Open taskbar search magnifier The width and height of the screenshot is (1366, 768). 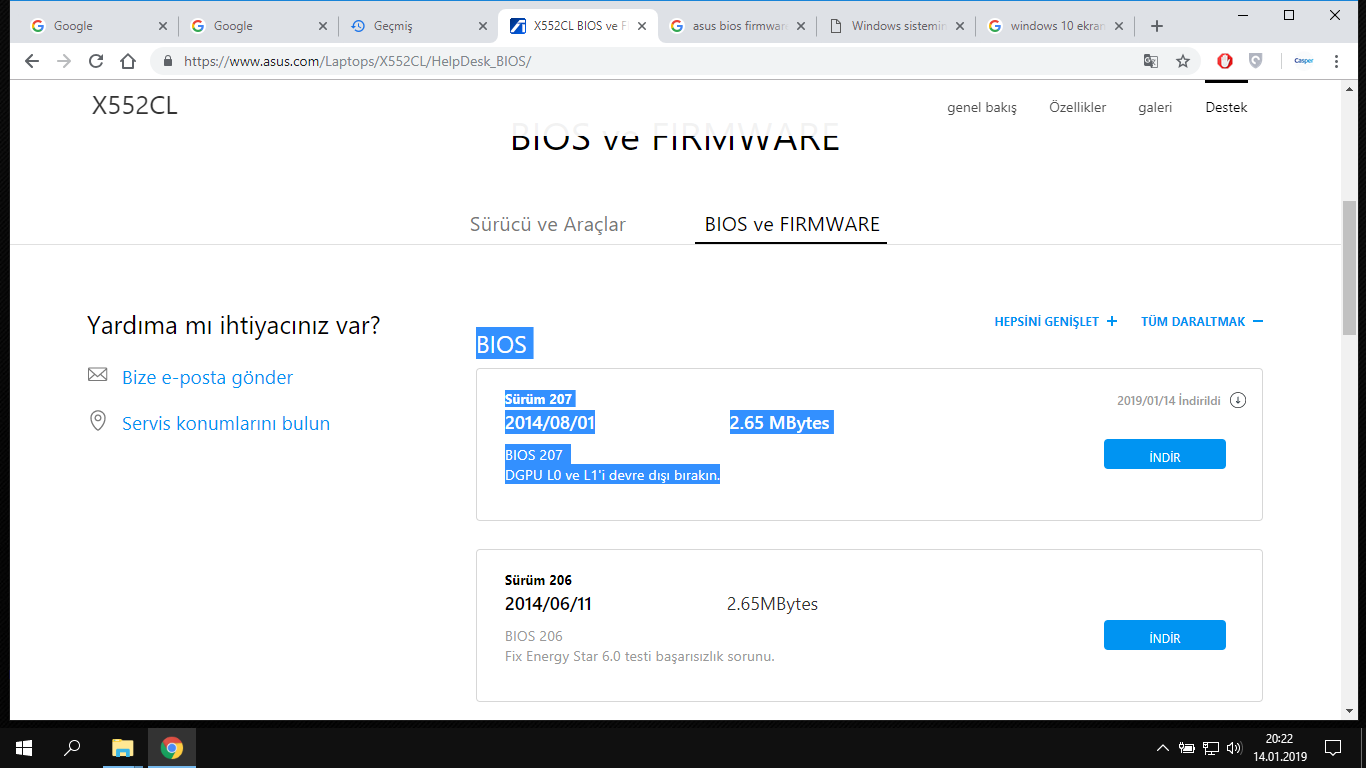click(x=72, y=748)
